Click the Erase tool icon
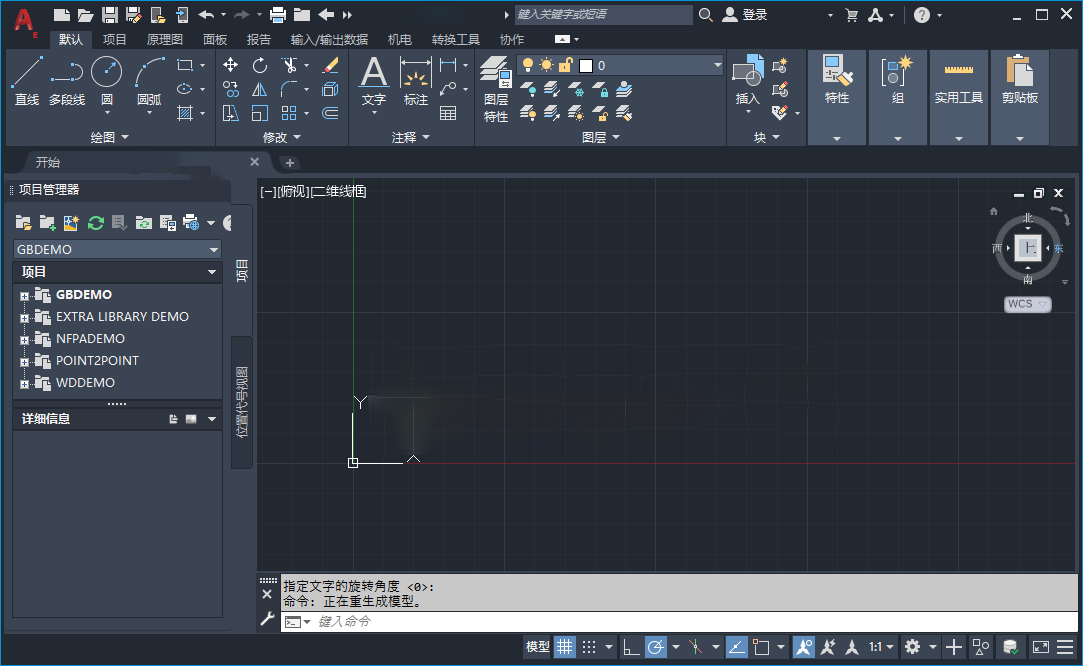This screenshot has width=1083, height=666. 331,65
